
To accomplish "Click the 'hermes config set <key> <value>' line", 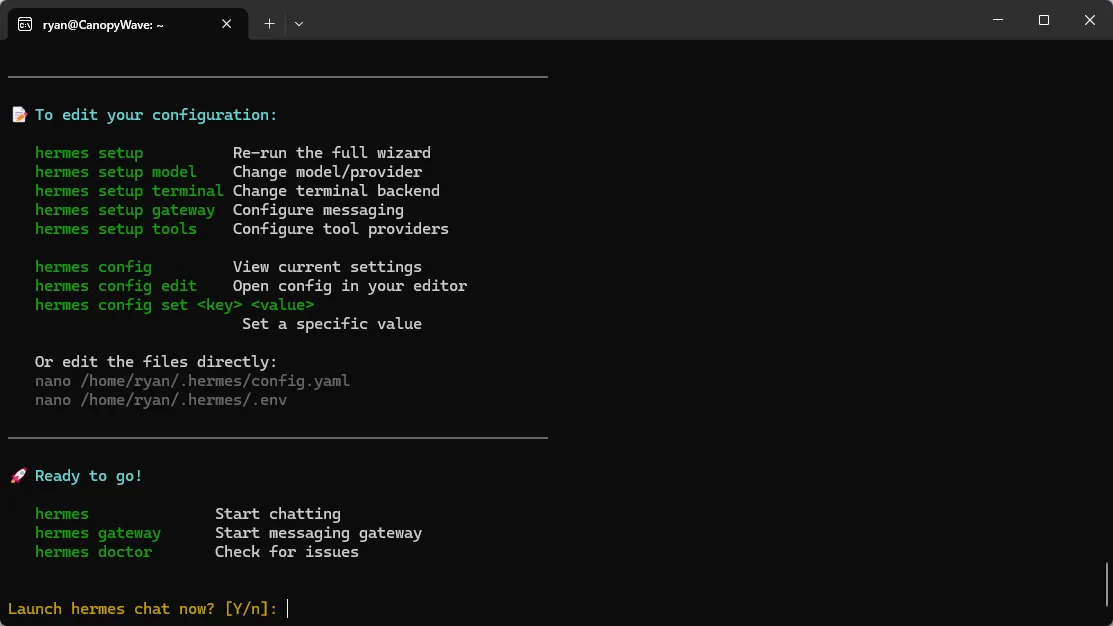I will [x=175, y=305].
